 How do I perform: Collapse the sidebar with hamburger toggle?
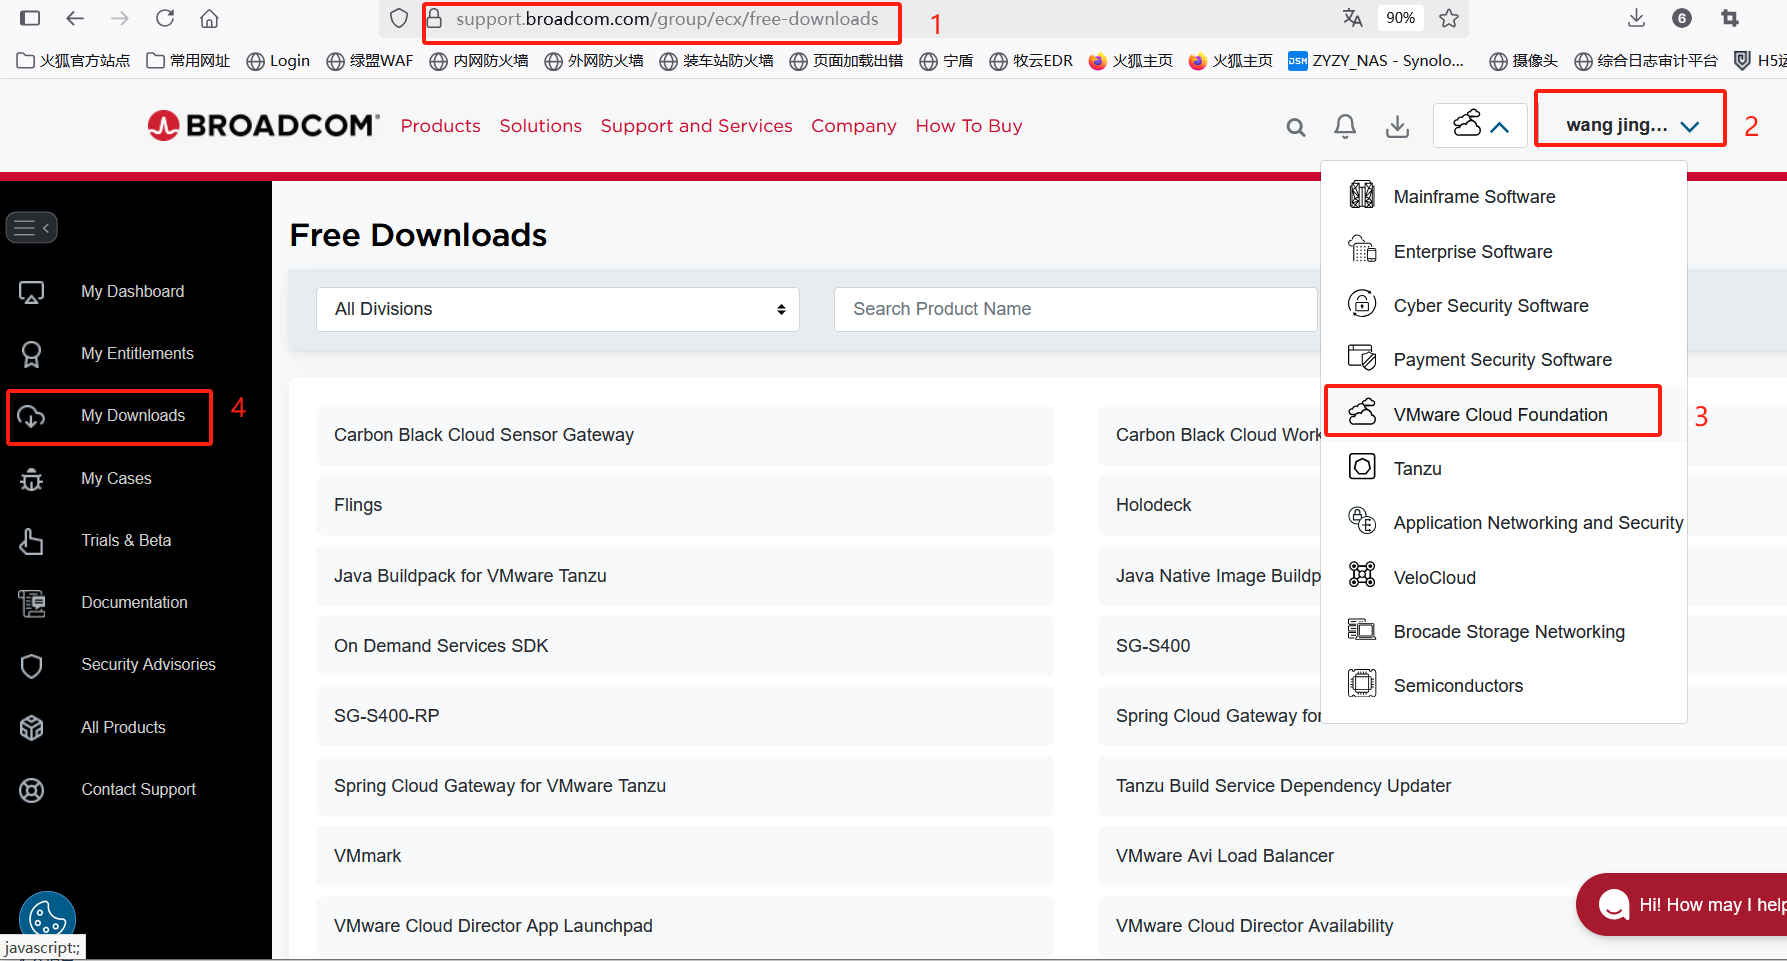point(32,228)
